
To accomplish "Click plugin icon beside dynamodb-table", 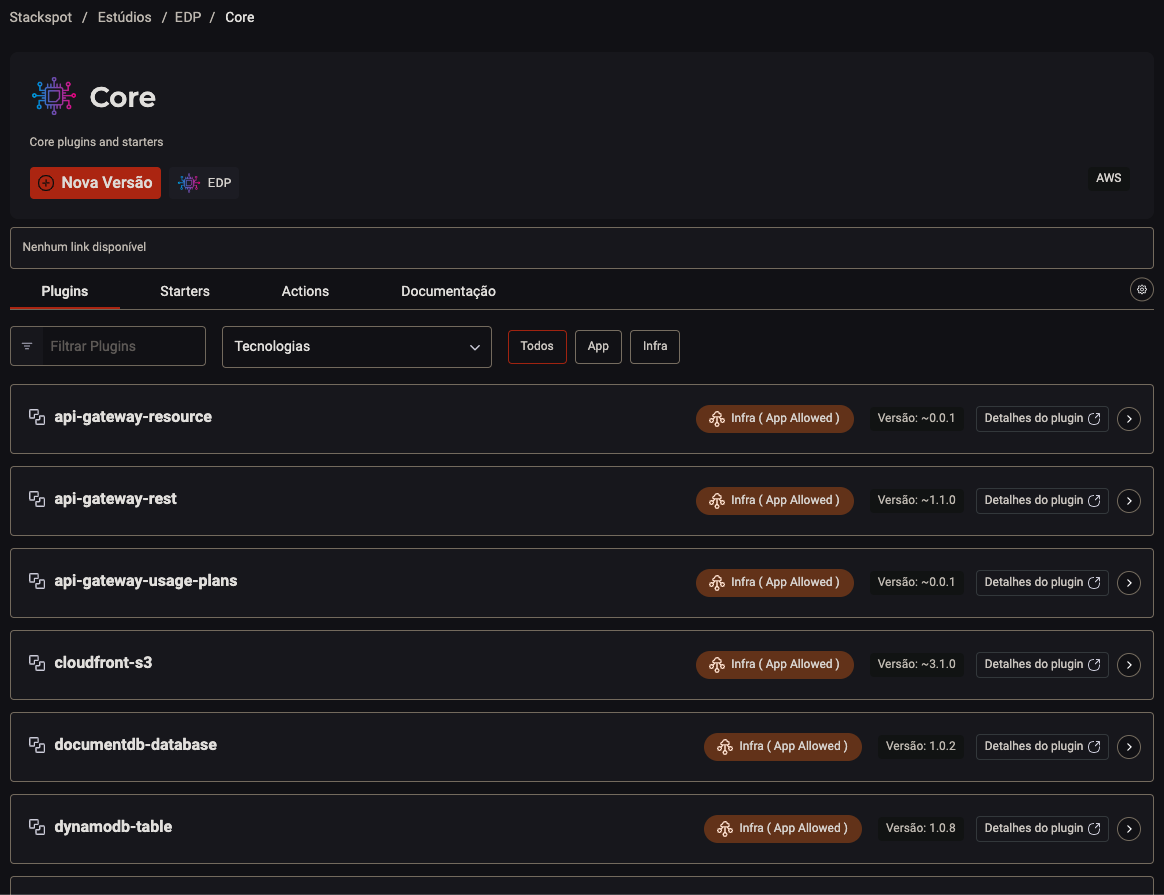I will (36, 827).
